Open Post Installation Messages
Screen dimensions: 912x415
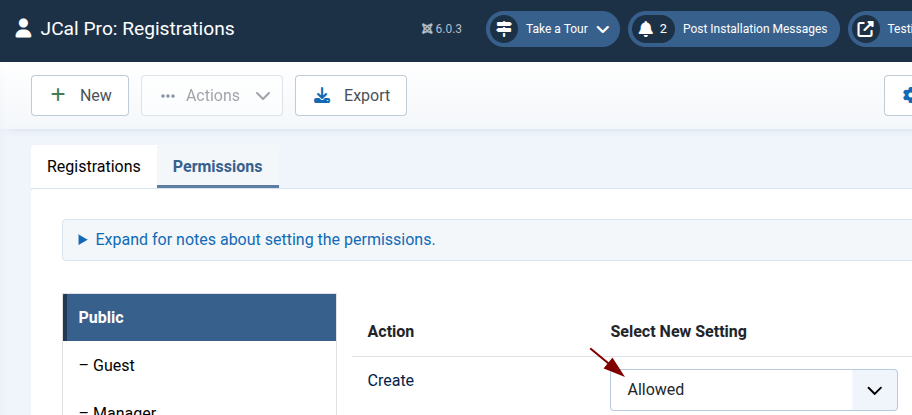[x=734, y=29]
